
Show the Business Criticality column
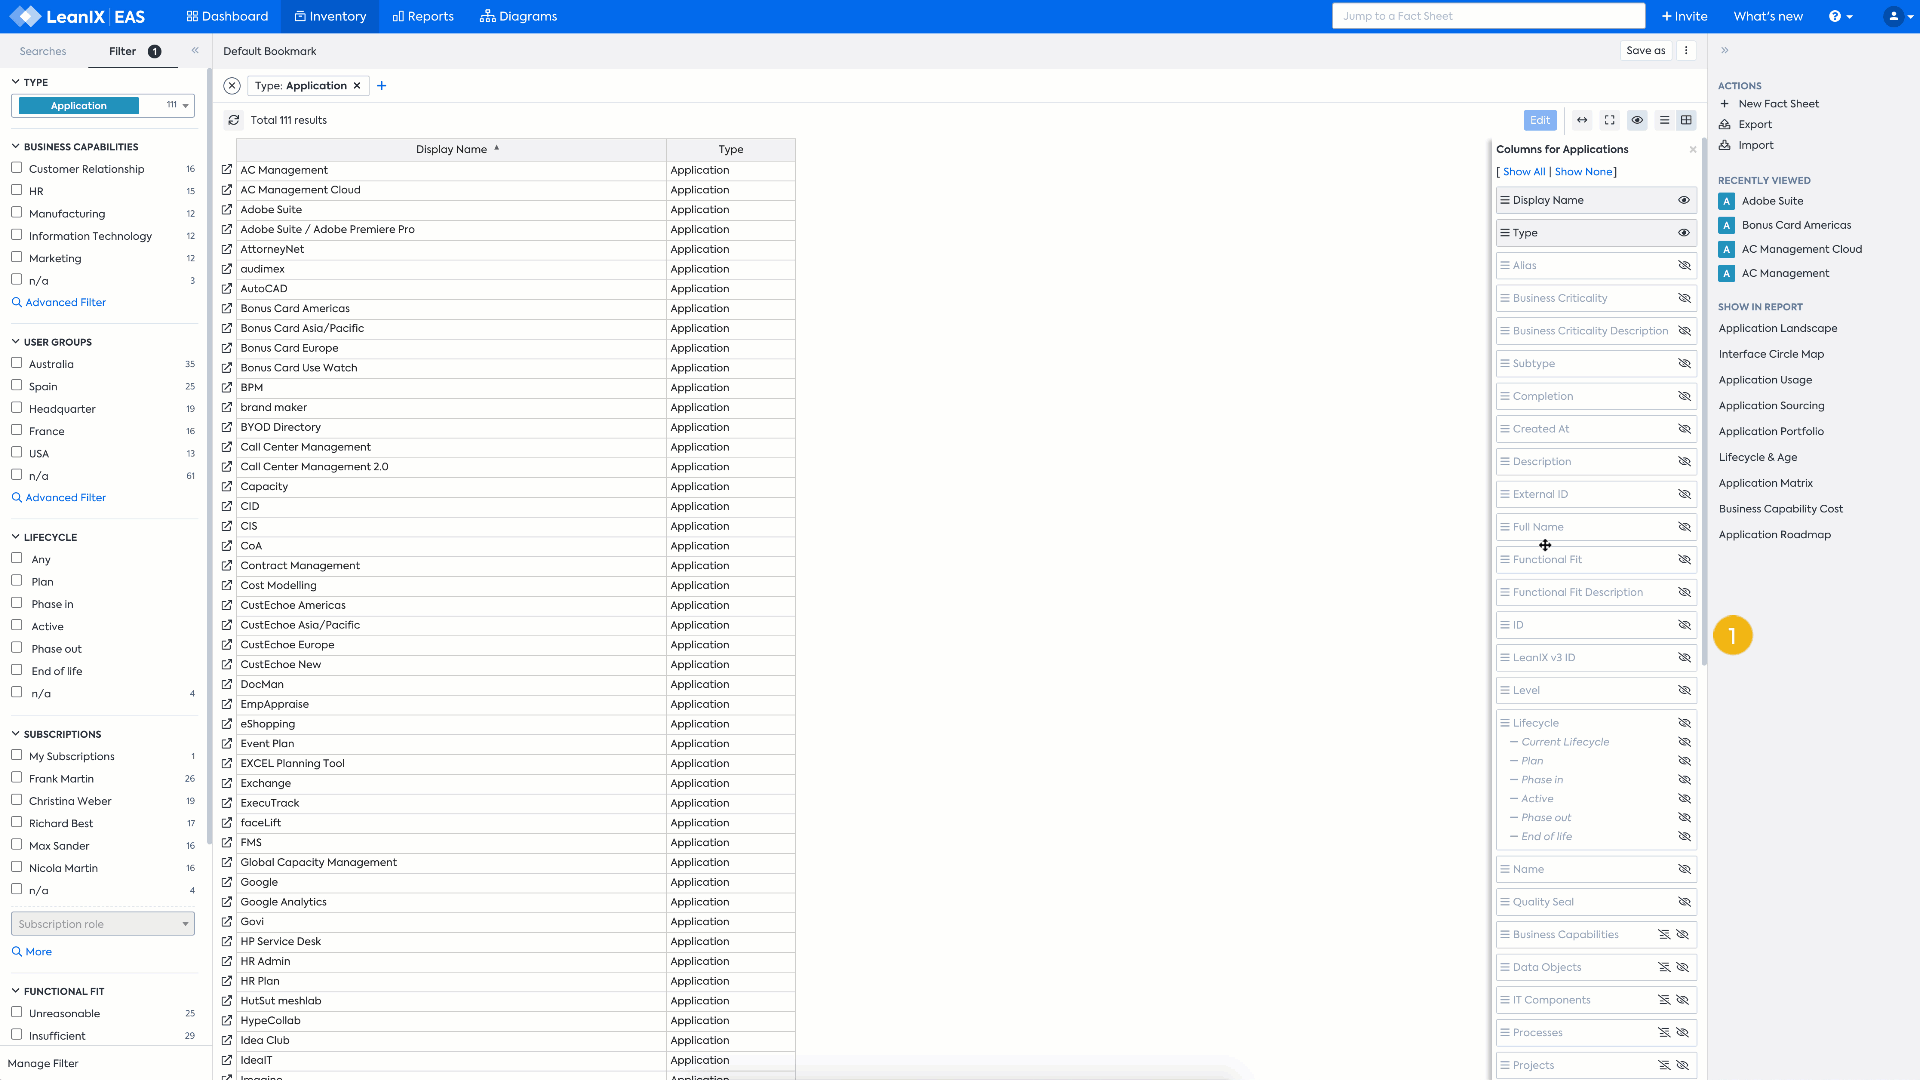[1684, 299]
